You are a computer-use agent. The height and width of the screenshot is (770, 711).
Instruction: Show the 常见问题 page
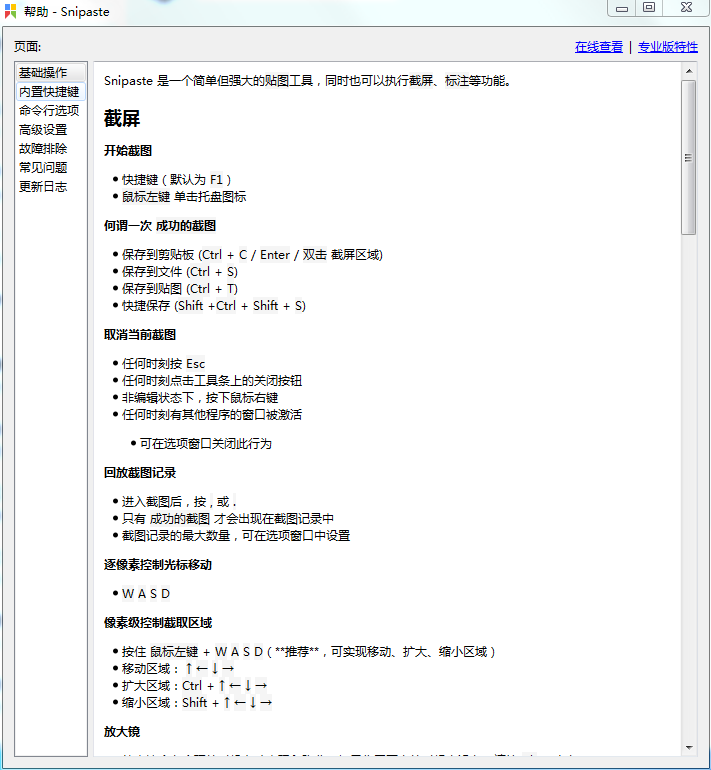[x=43, y=167]
